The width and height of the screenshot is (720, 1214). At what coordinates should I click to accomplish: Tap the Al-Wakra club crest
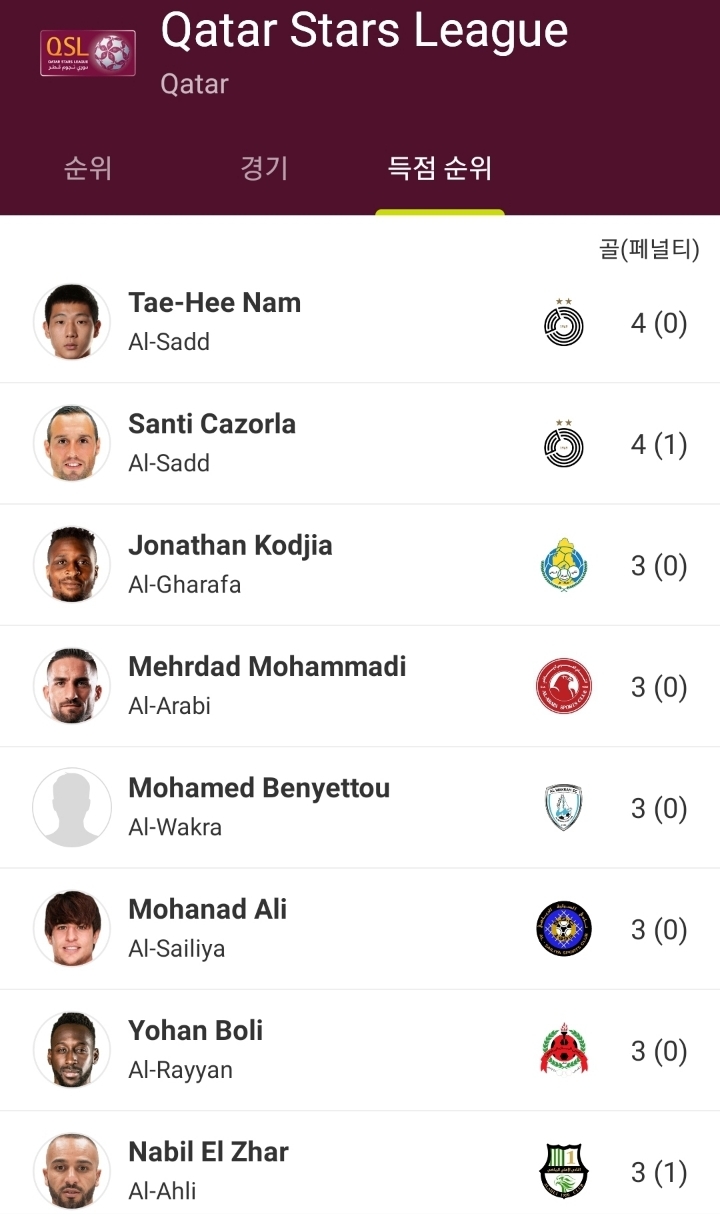click(x=564, y=808)
